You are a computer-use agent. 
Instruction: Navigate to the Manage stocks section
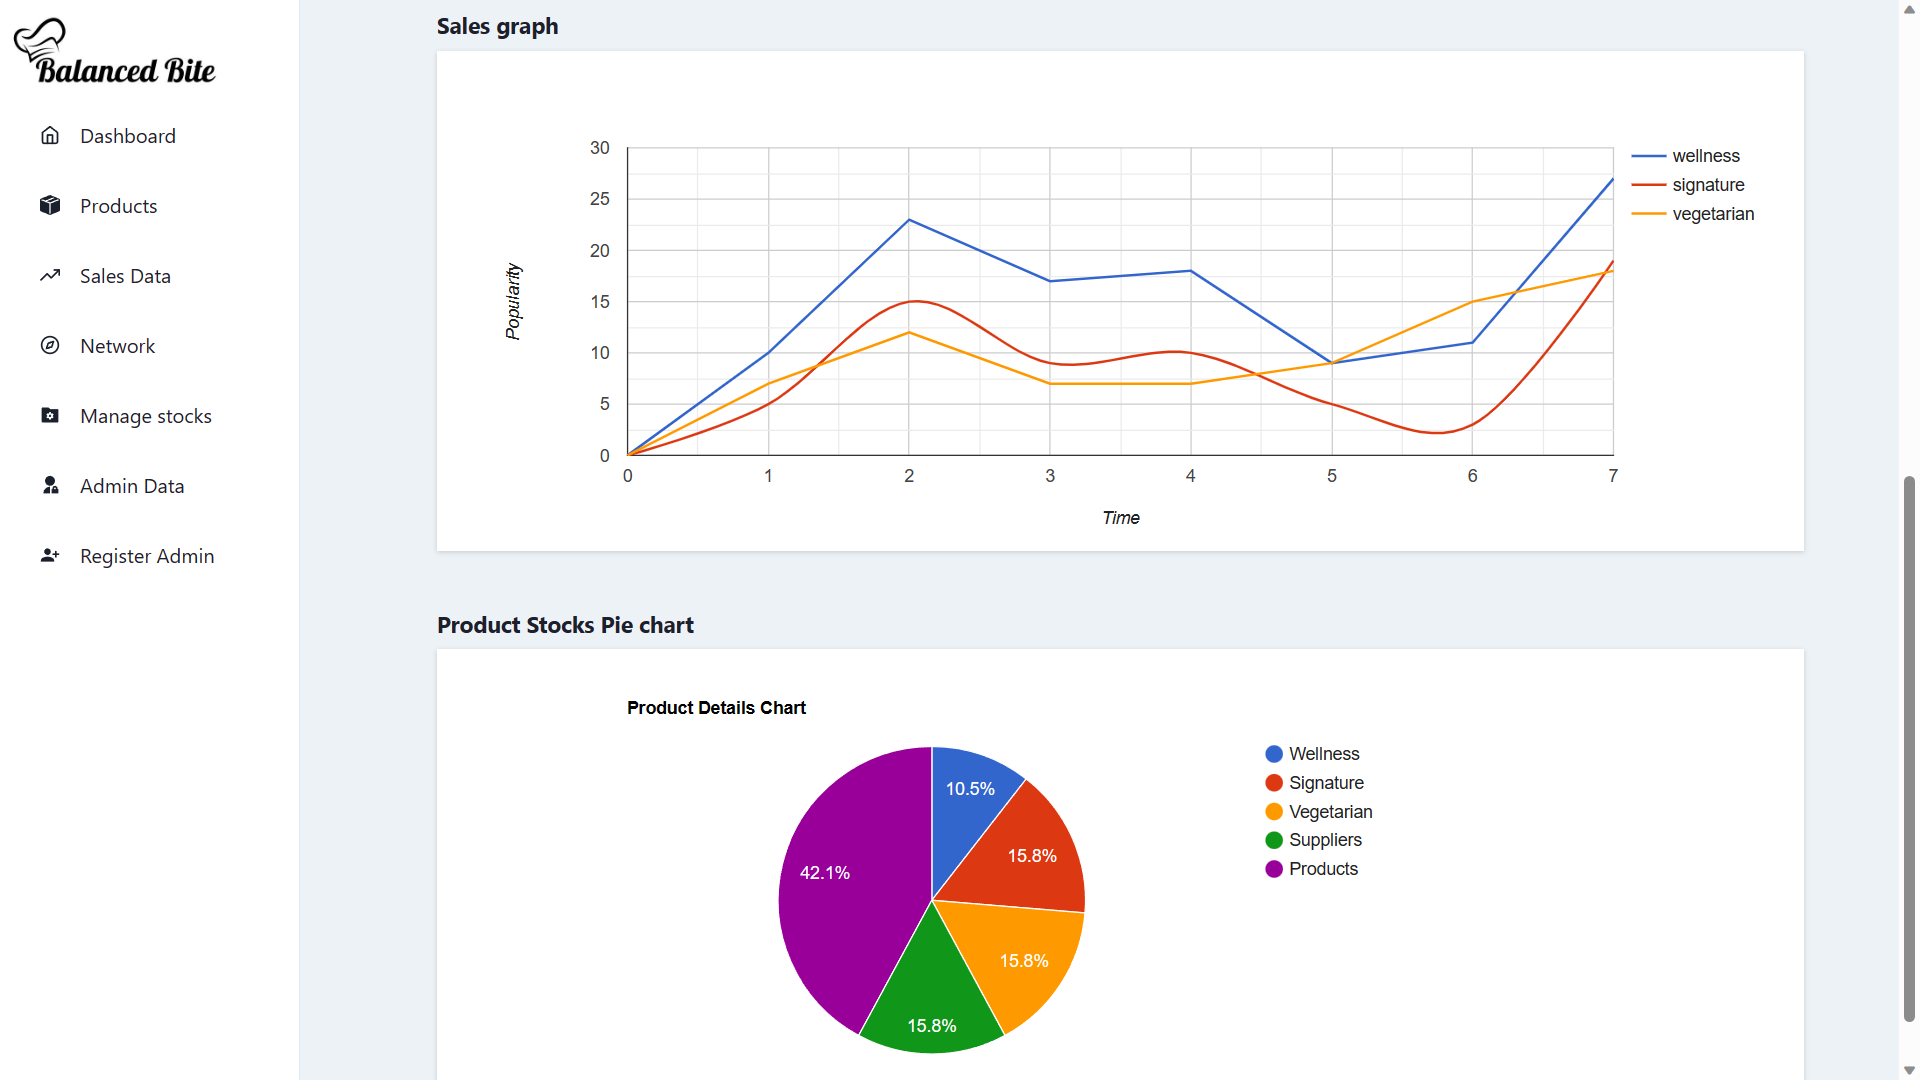click(146, 415)
